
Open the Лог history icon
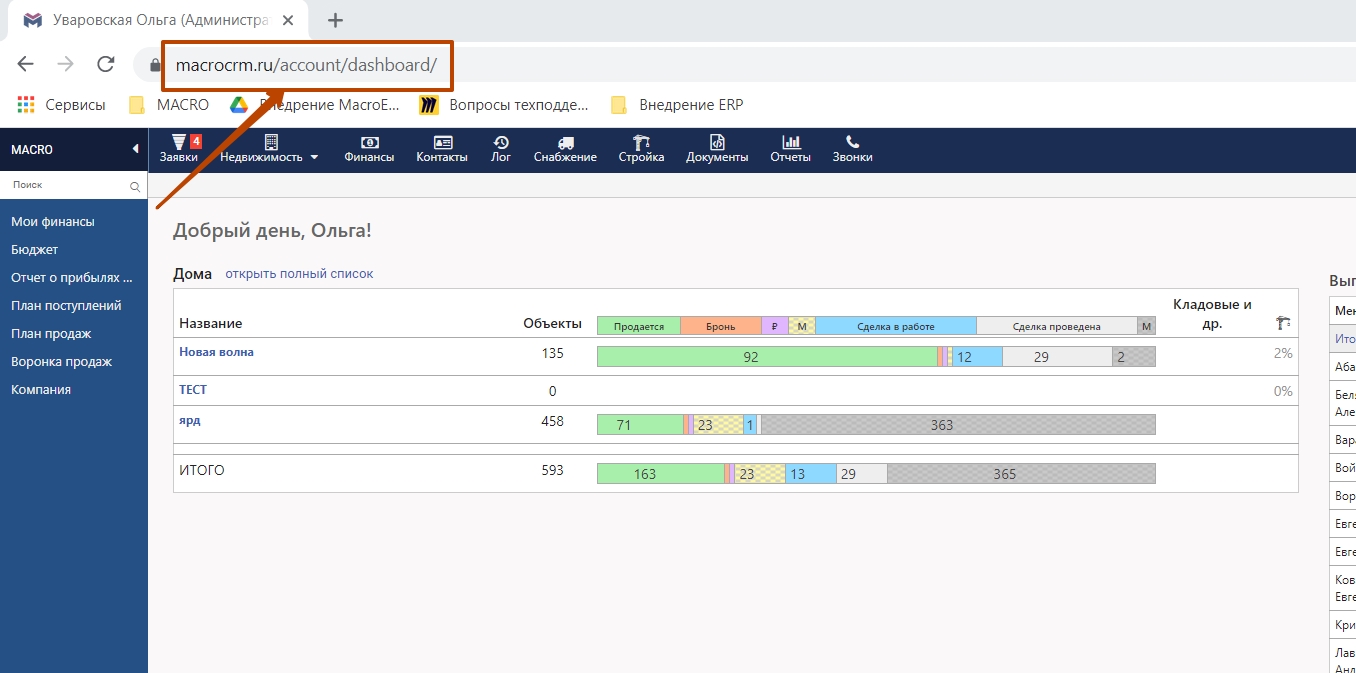click(501, 142)
